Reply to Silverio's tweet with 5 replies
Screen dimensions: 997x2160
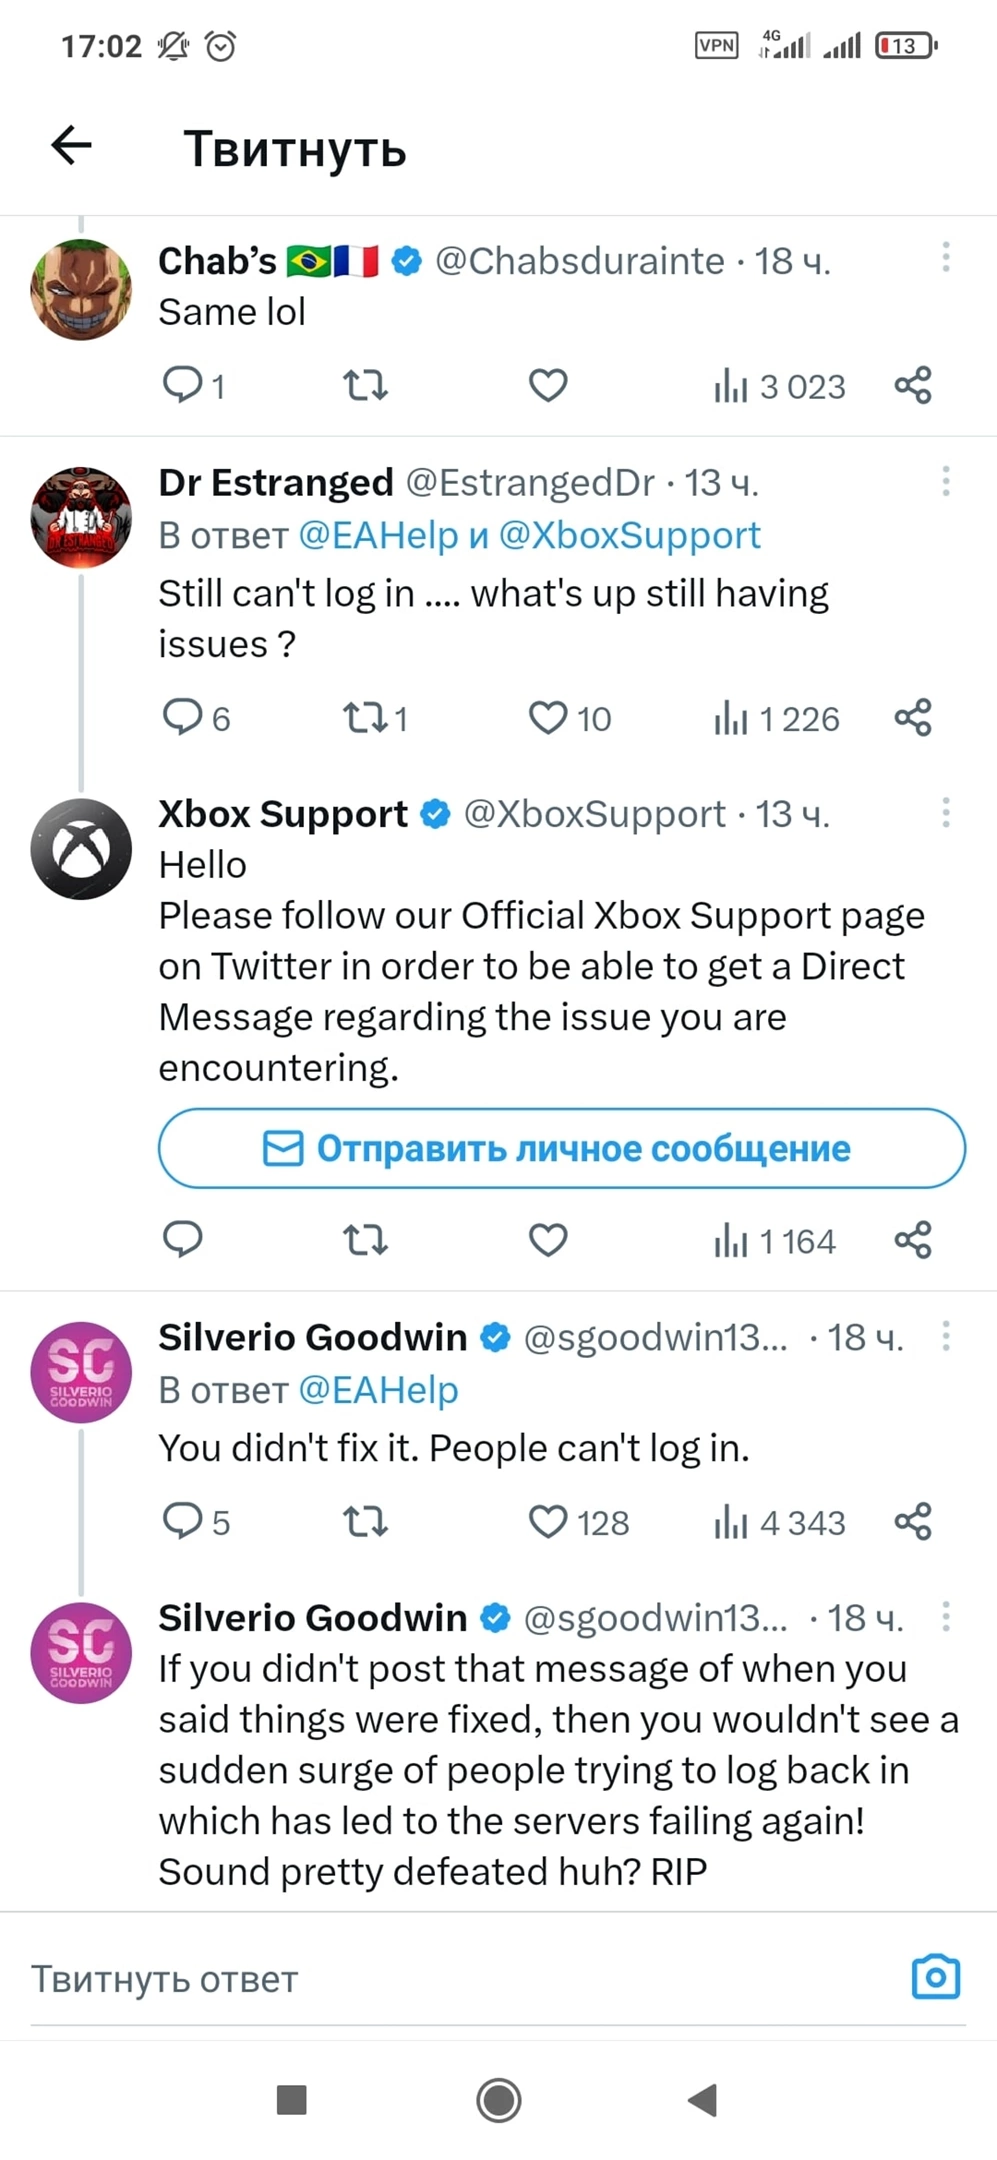click(182, 1521)
